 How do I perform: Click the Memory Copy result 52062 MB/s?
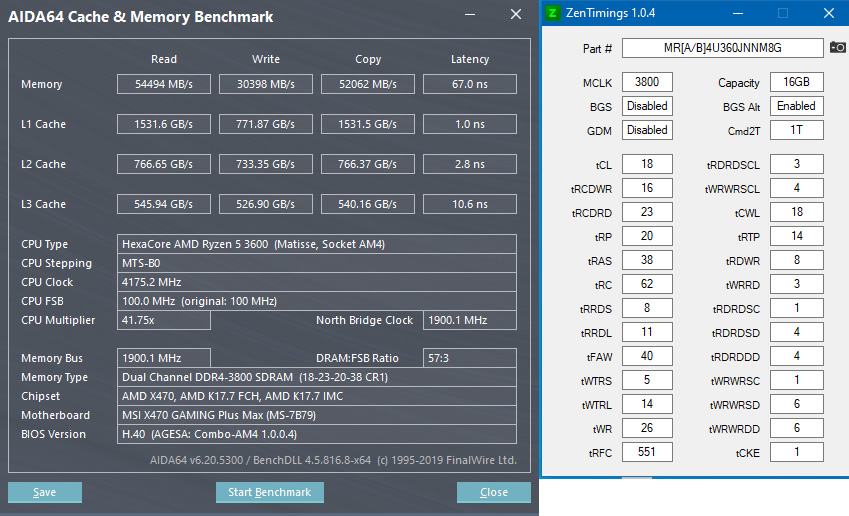tap(368, 84)
